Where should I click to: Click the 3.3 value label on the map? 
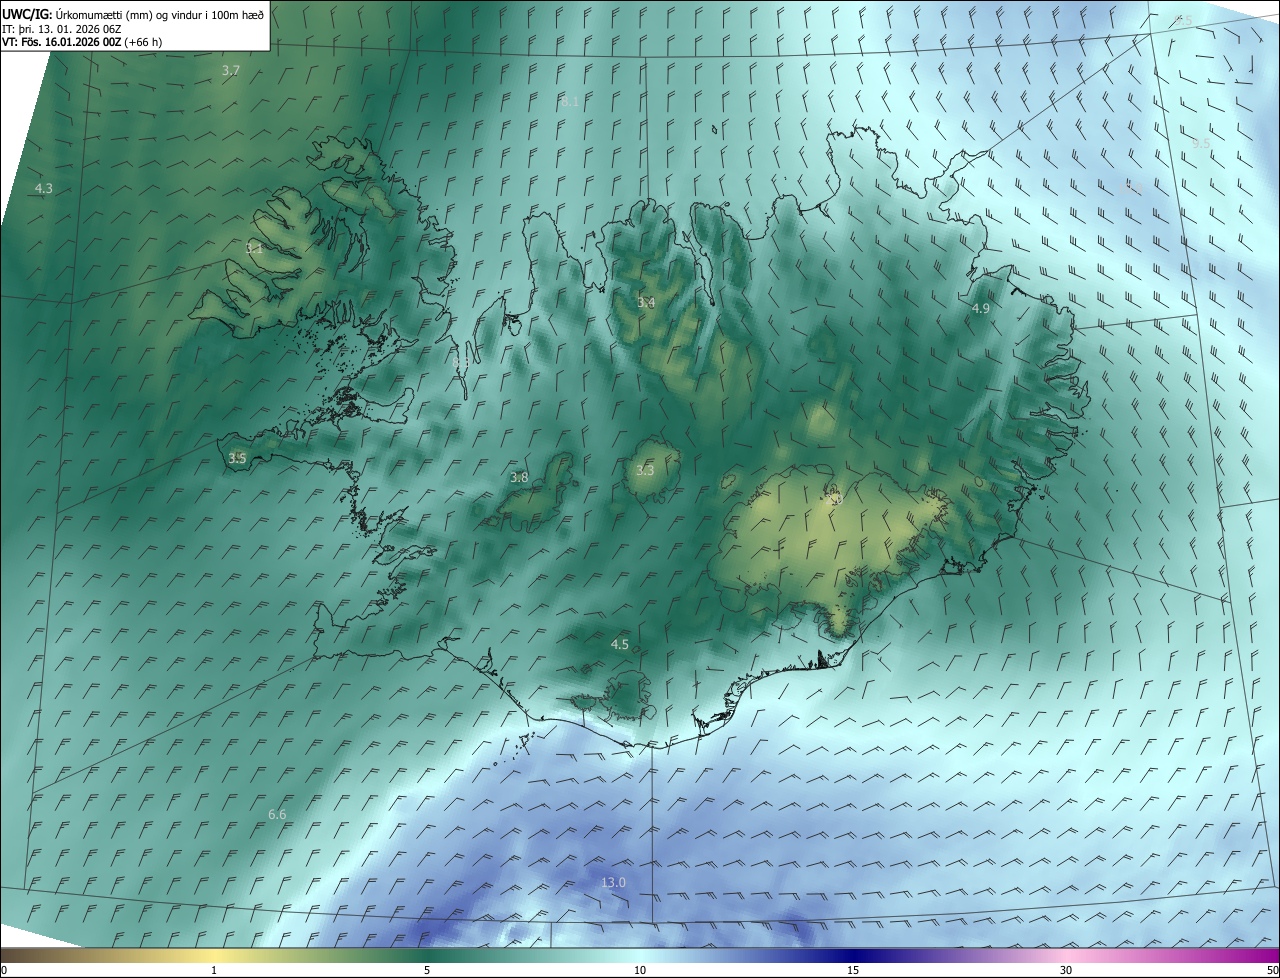coord(645,470)
